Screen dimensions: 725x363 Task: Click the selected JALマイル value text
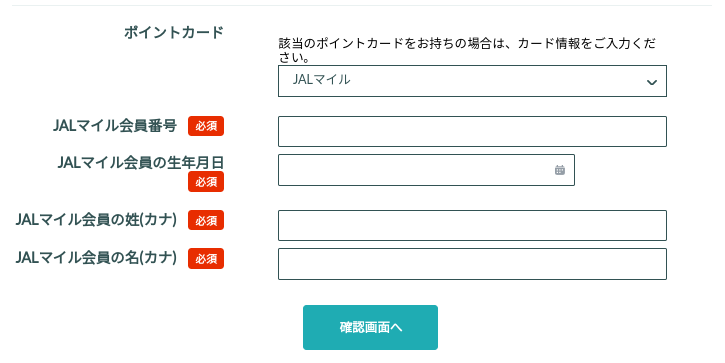[x=321, y=80]
